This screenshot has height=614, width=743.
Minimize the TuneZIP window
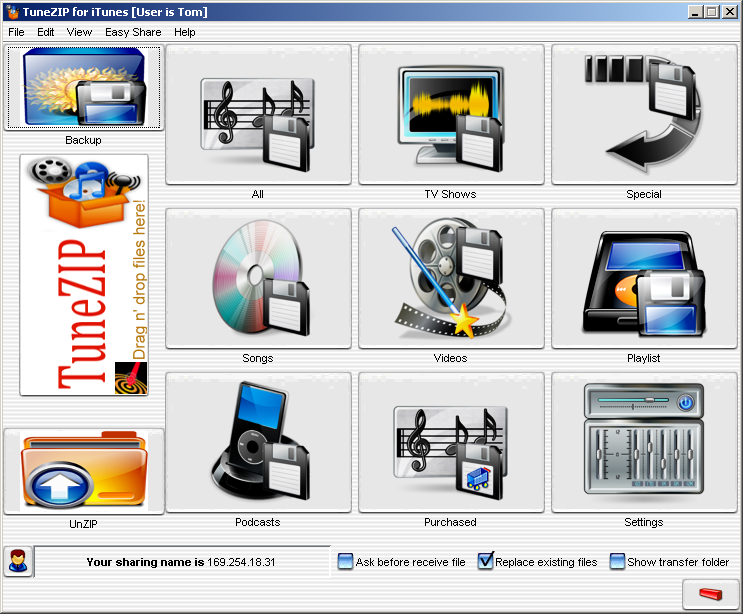[695, 12]
